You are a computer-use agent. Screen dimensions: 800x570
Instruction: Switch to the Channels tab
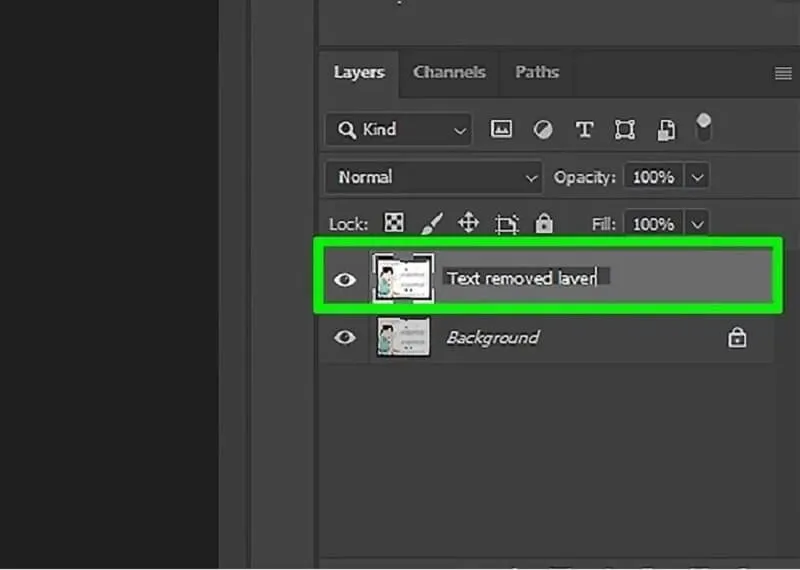pyautogui.click(x=449, y=72)
